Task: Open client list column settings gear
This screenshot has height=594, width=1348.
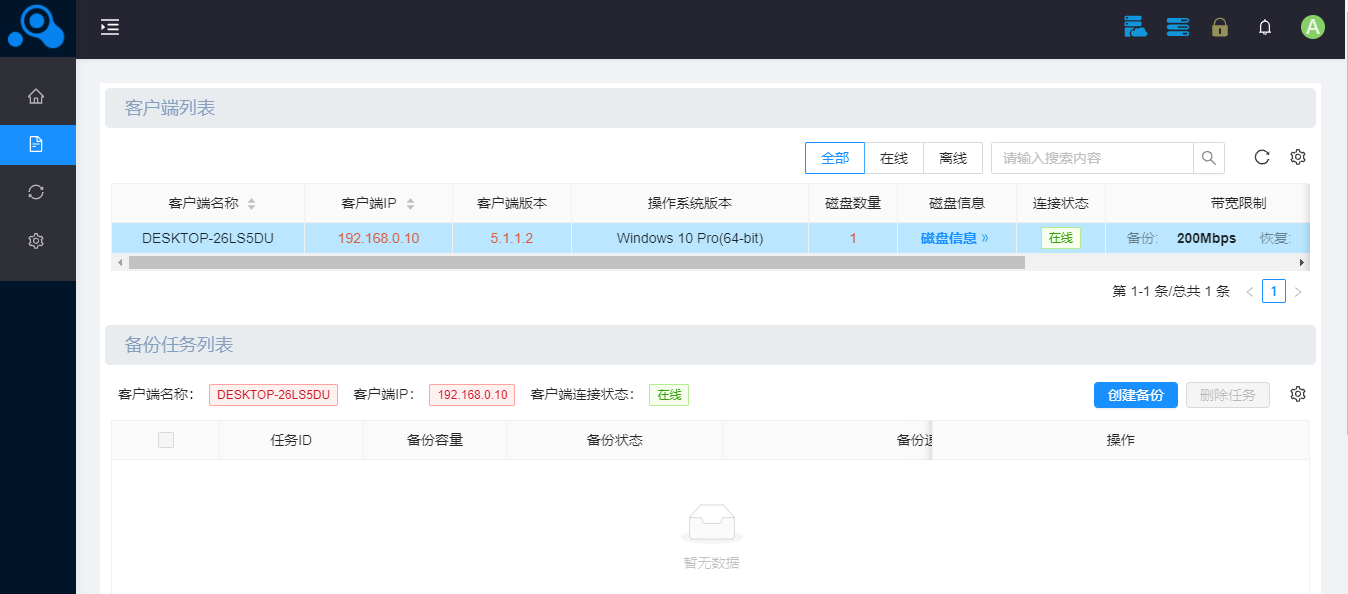Action: point(1298,157)
